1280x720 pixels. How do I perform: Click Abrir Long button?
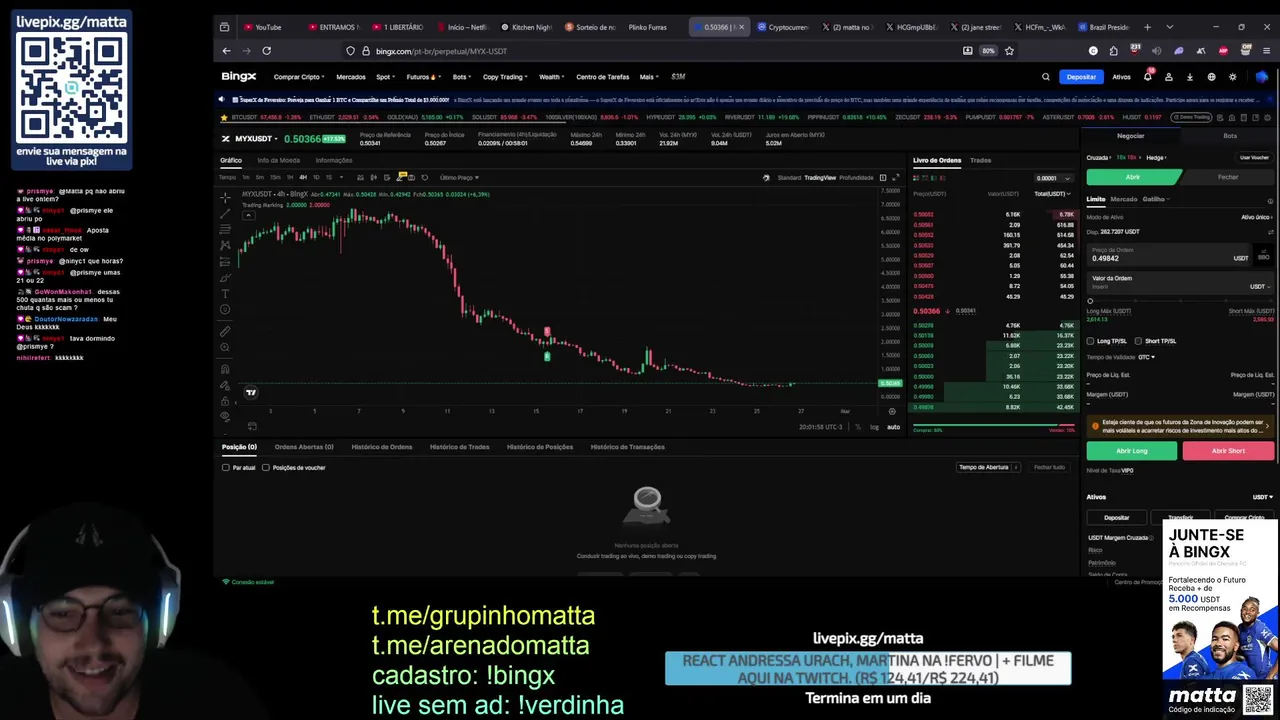1132,451
